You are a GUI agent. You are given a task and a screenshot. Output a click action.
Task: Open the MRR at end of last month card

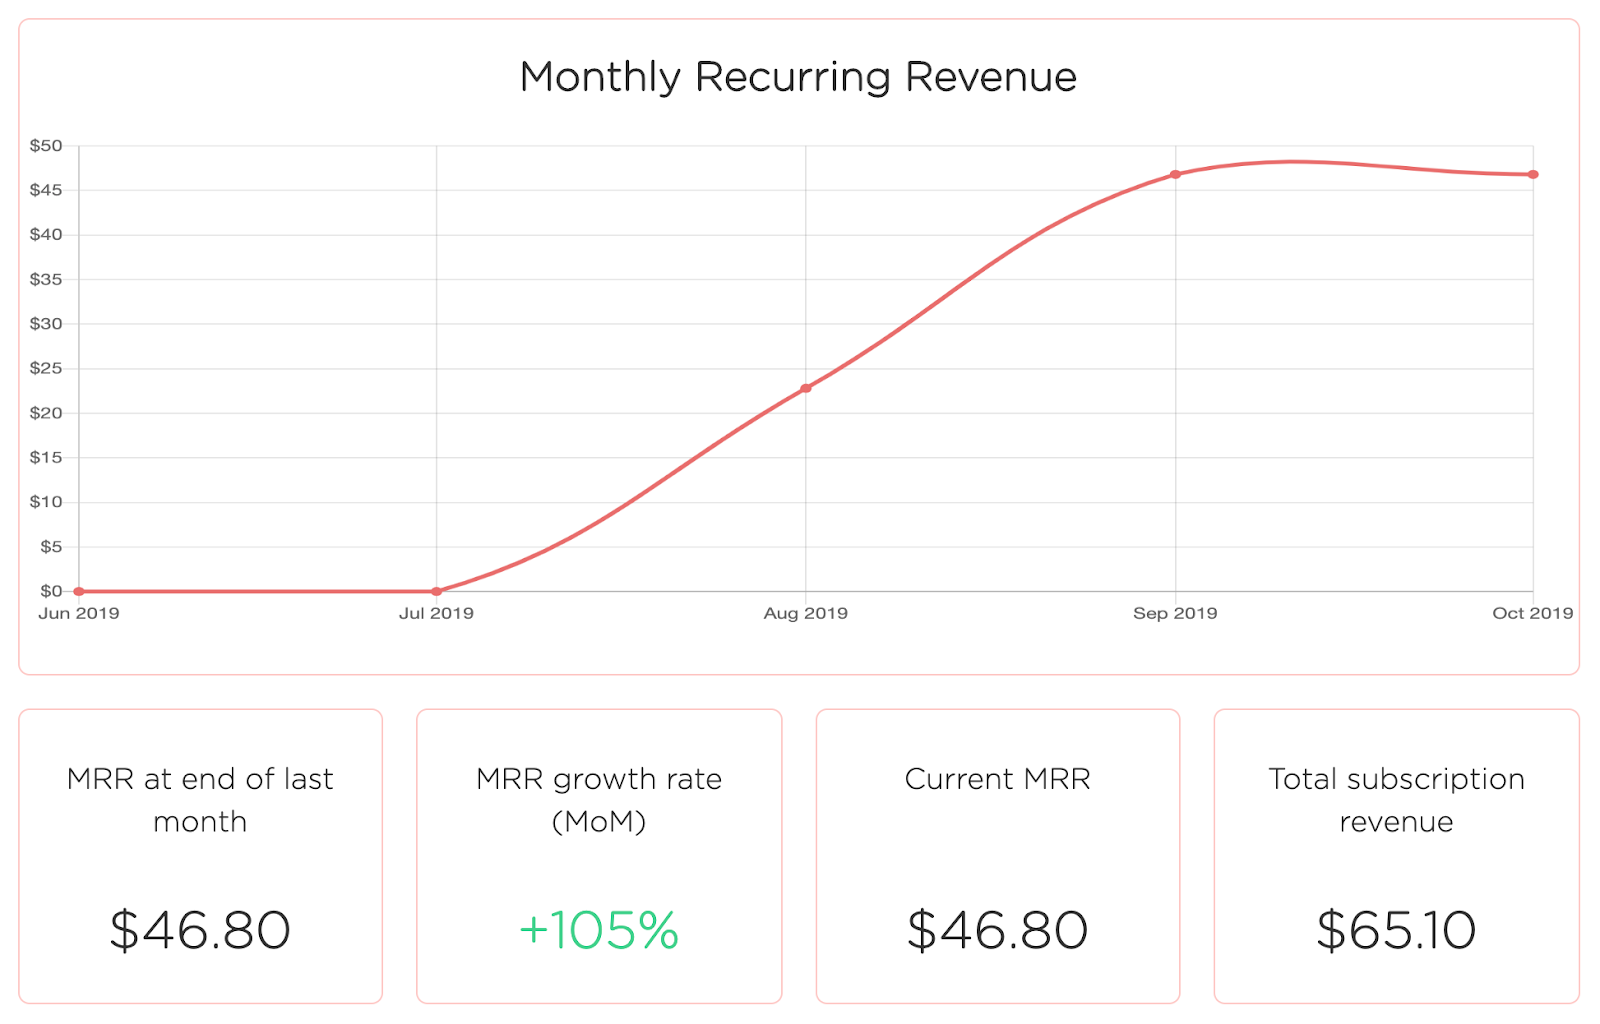pyautogui.click(x=200, y=856)
